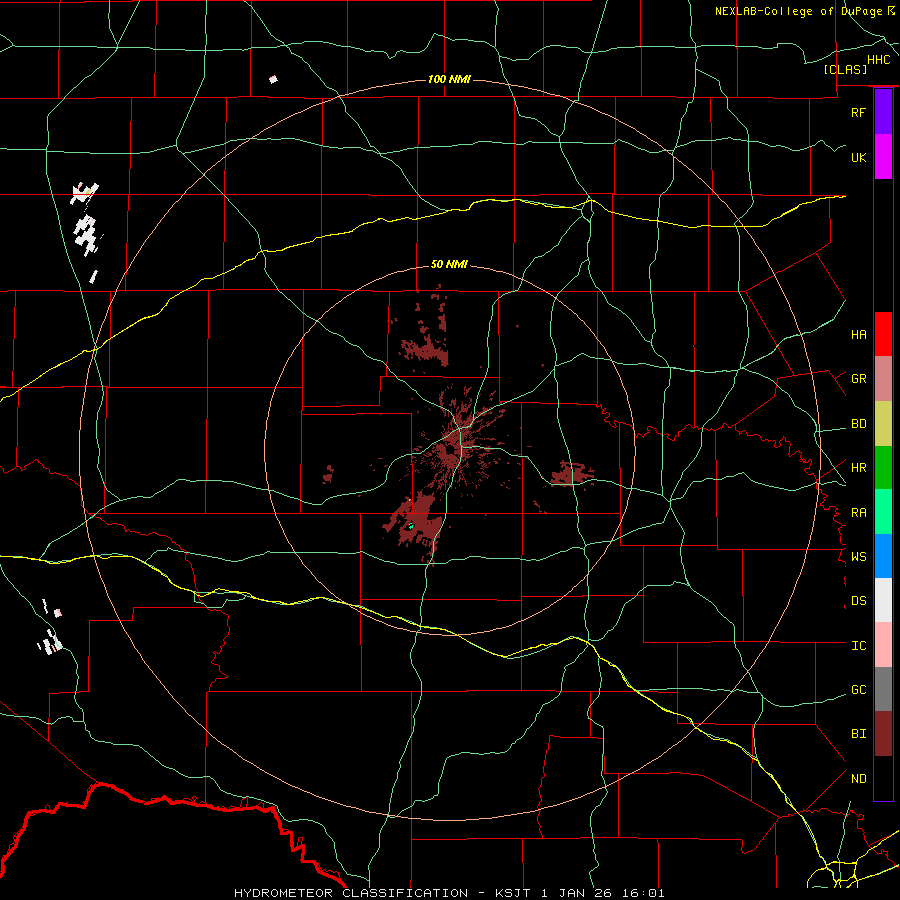Click the DS white legend swatch
The width and height of the screenshot is (900, 900).
pos(883,600)
